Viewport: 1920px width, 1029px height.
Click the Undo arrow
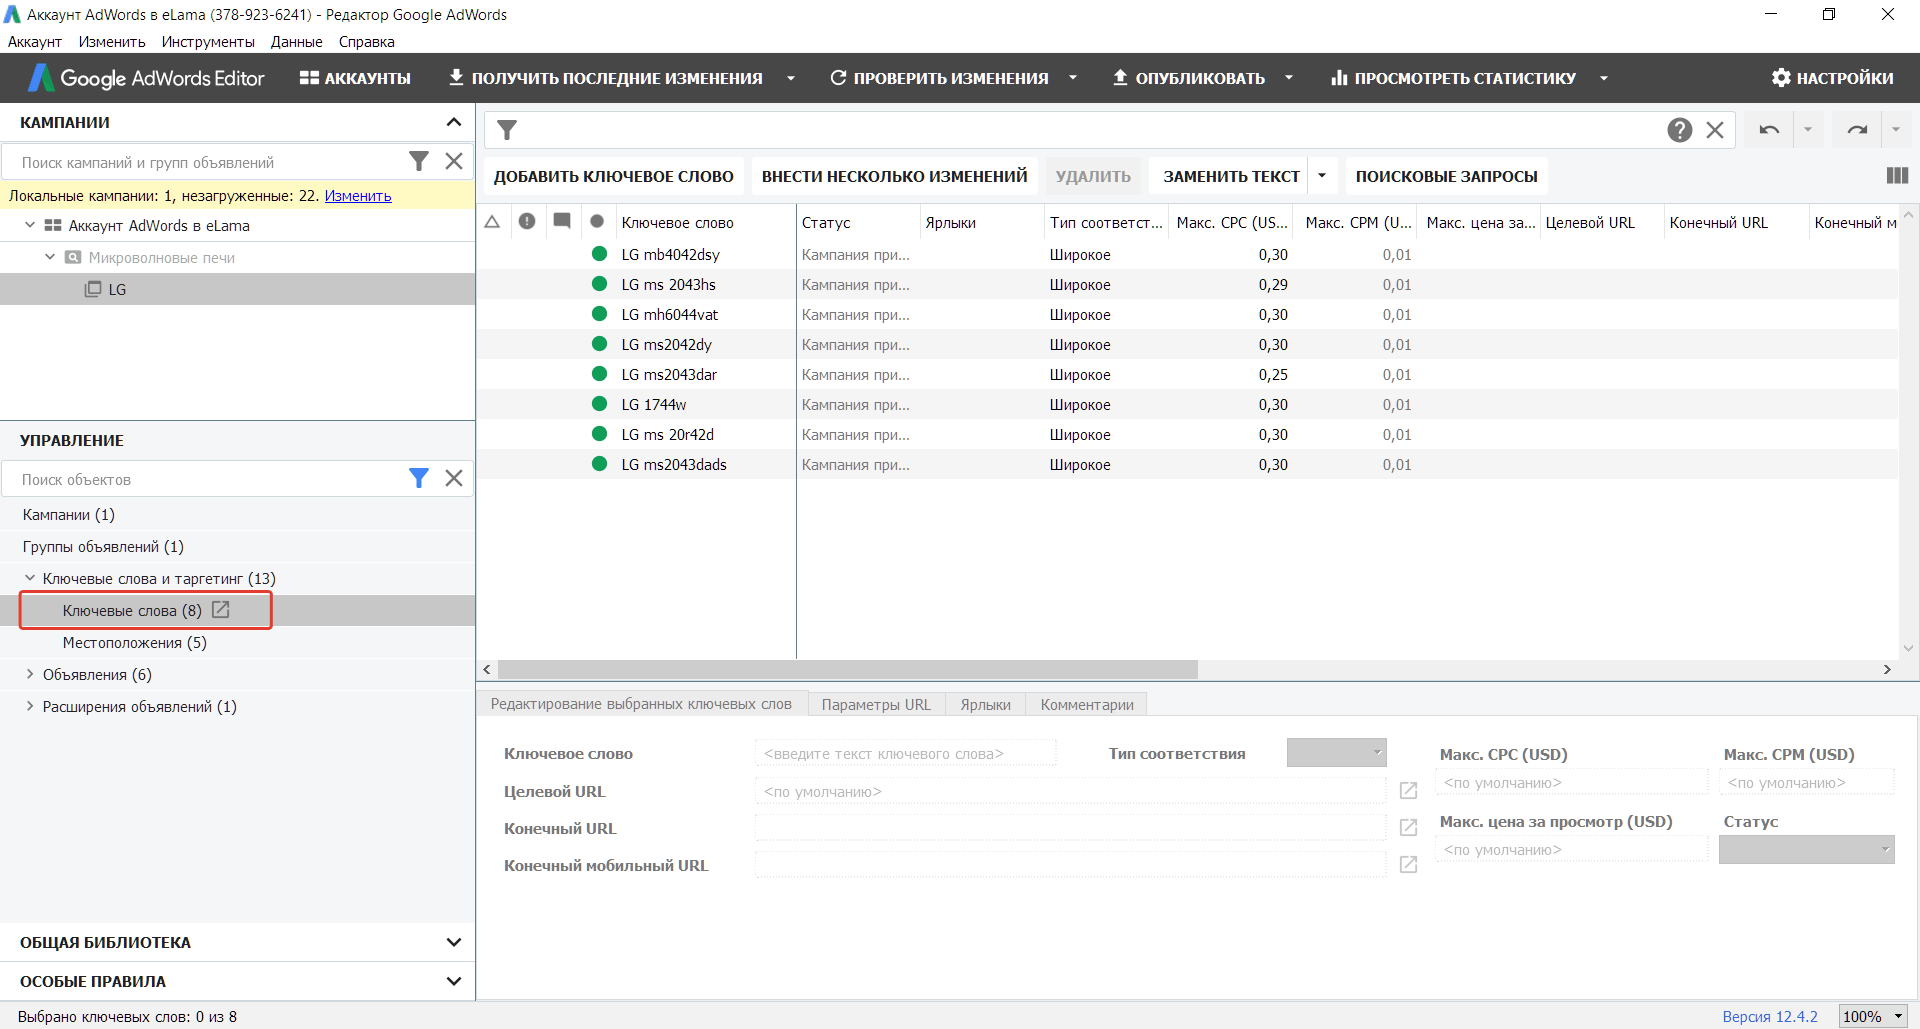pos(1769,130)
